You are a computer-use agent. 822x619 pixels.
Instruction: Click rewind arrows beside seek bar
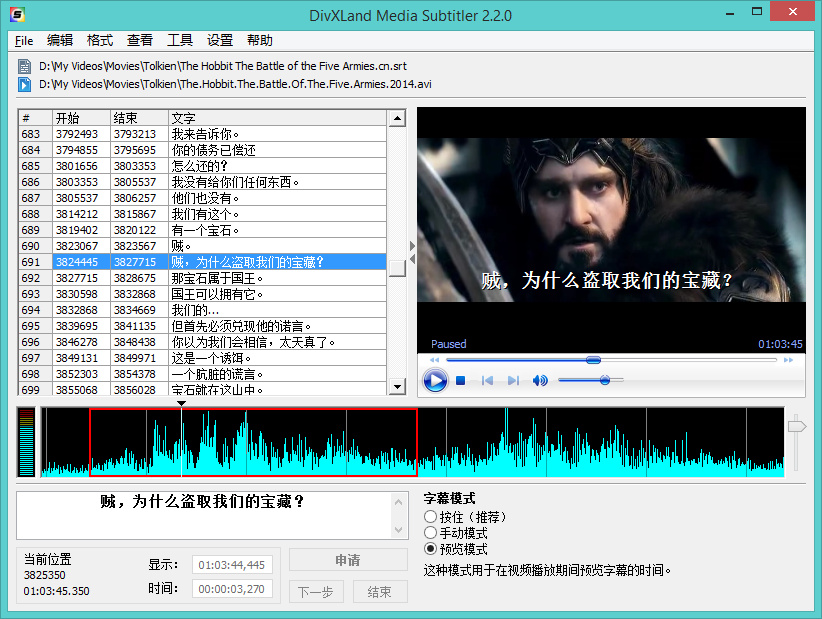coord(435,360)
